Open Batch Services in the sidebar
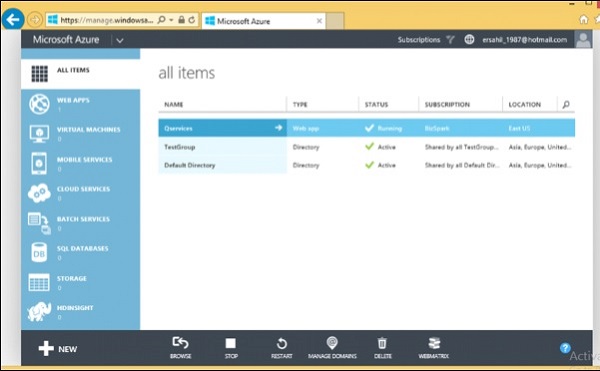 tap(81, 223)
